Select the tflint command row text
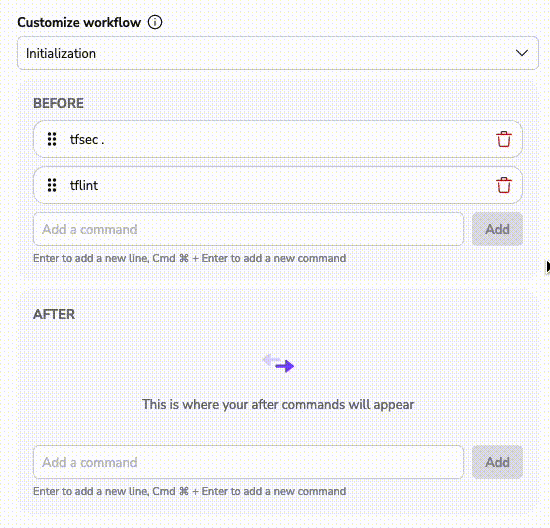 click(x=84, y=185)
